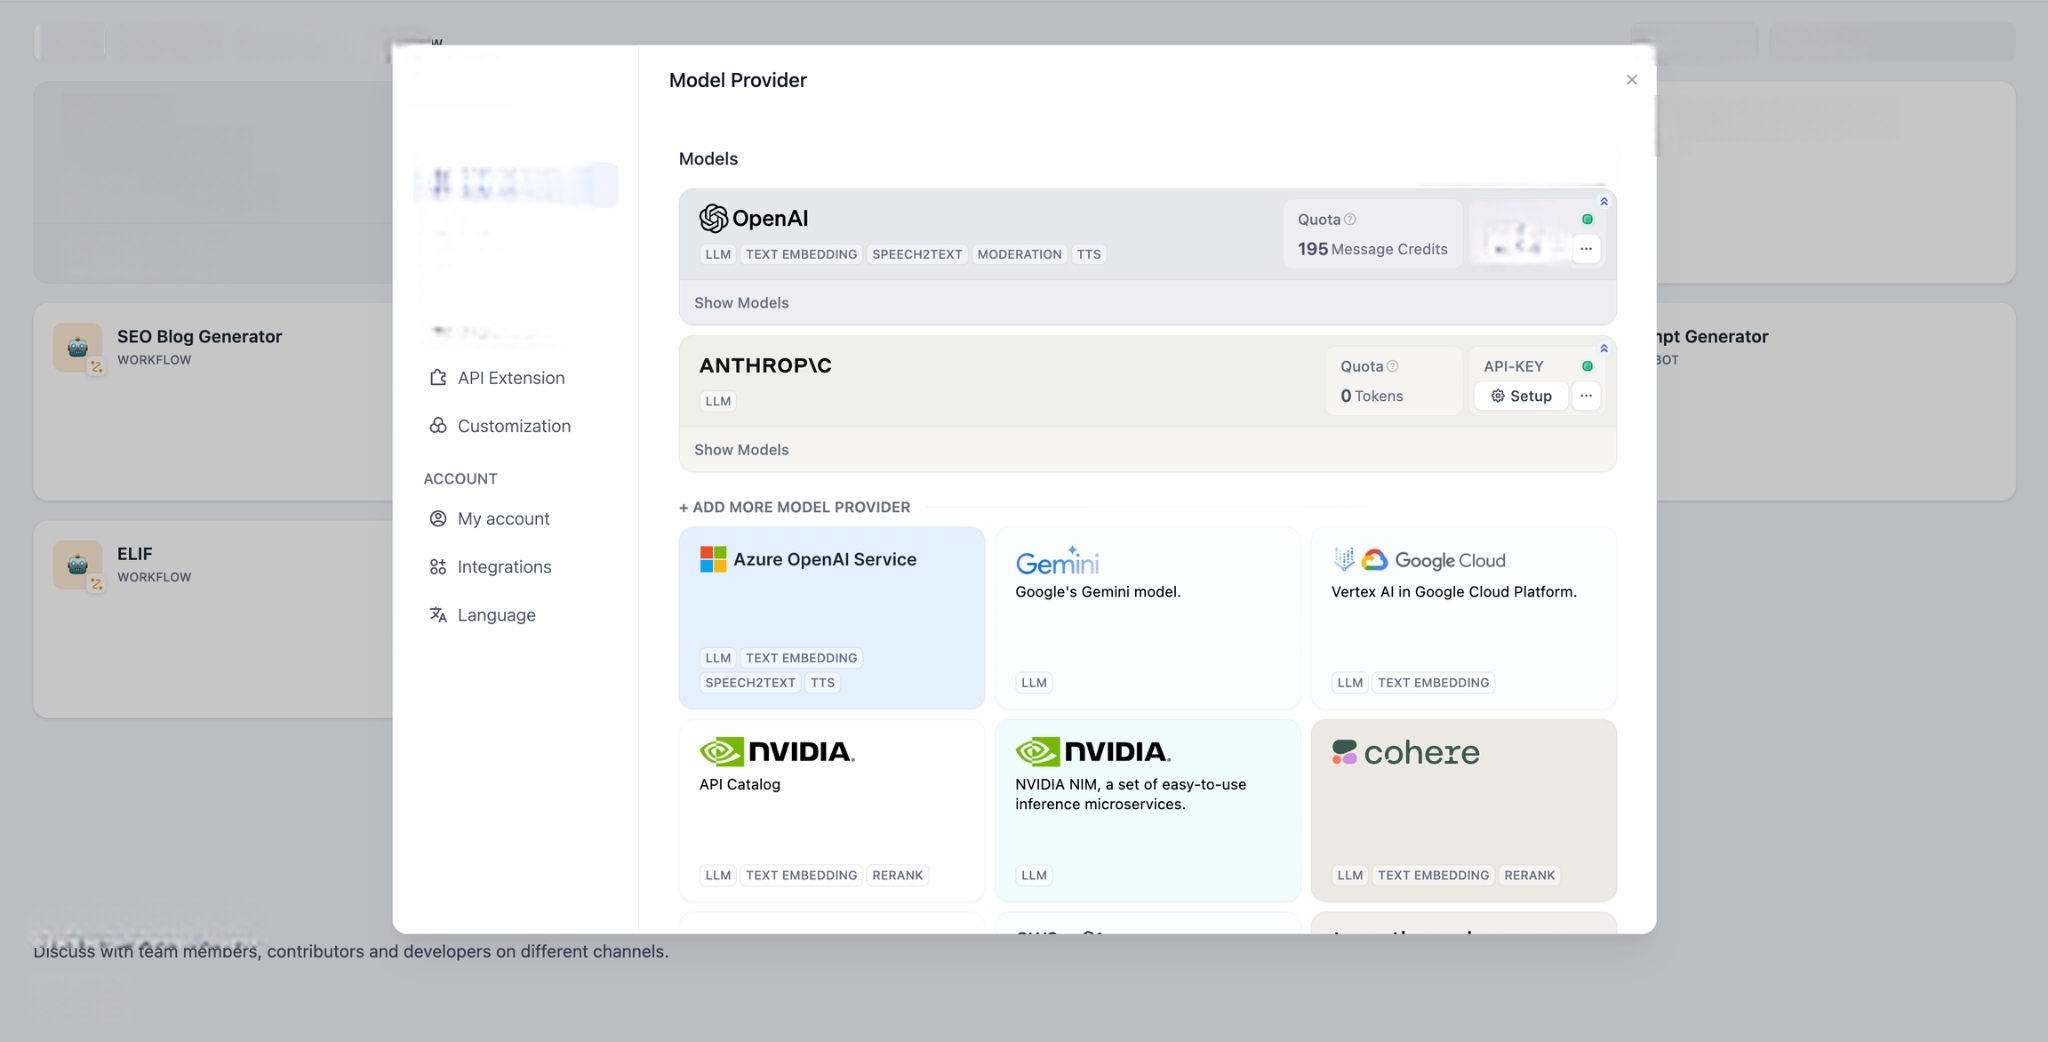Show Models under Anthropic
The image size is (2048, 1042).
pos(741,450)
